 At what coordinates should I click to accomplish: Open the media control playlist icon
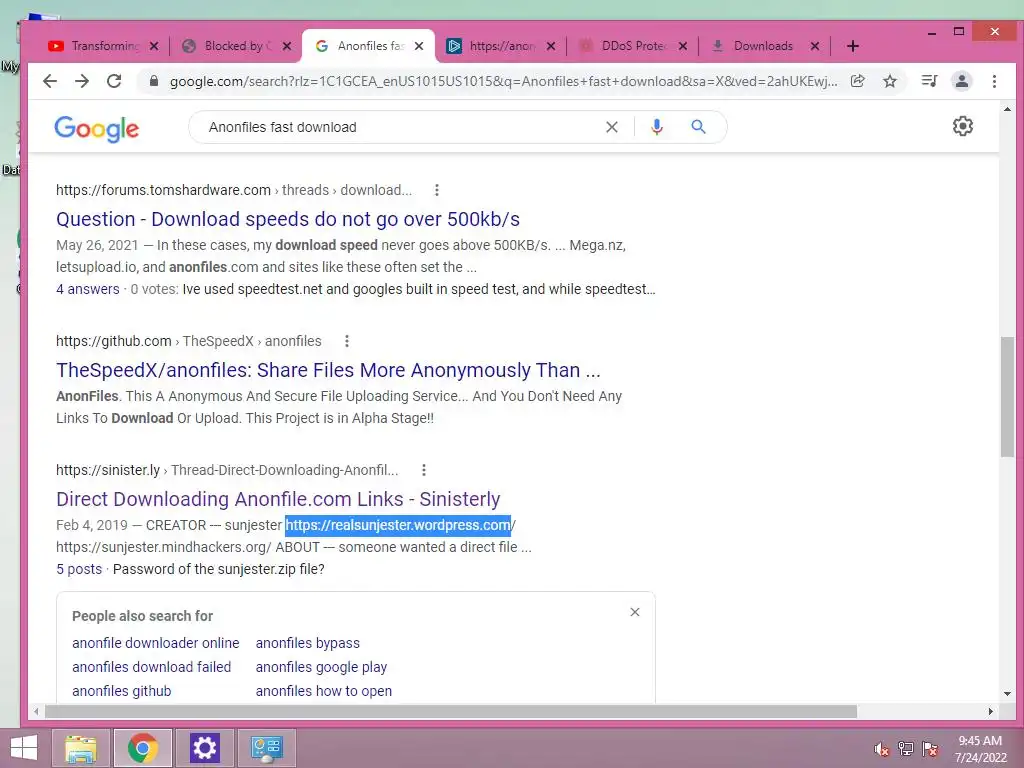pyautogui.click(x=929, y=81)
